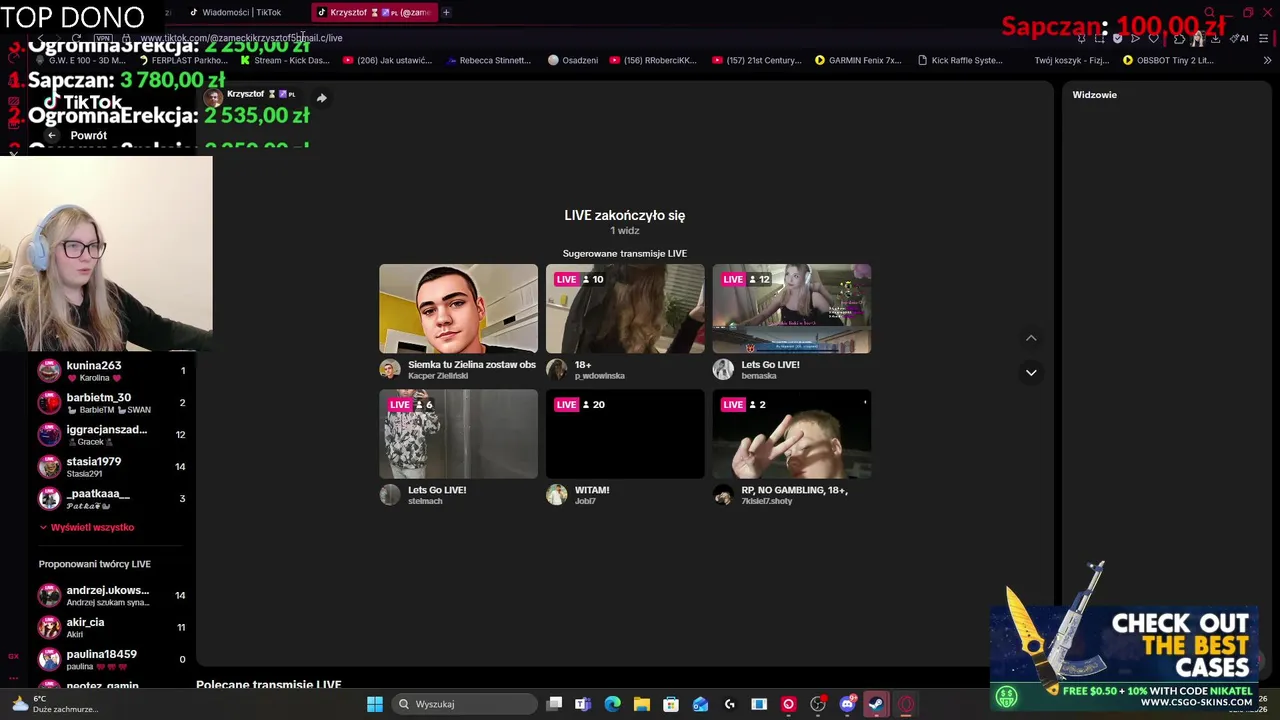Select _paatkaaa__ in the sidebar list
This screenshot has width=1280, height=720.
click(x=112, y=499)
